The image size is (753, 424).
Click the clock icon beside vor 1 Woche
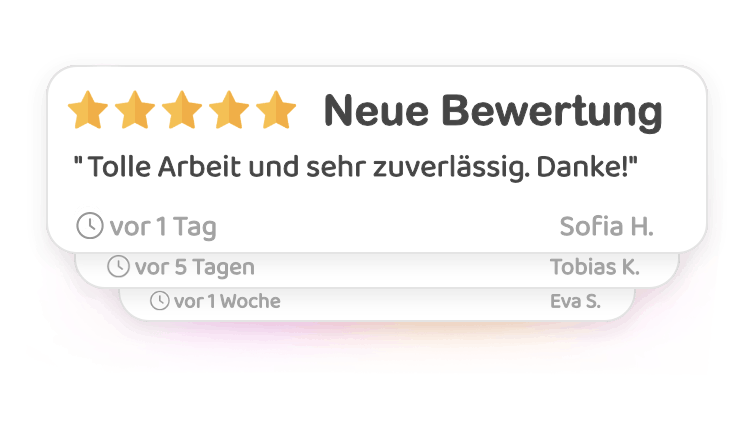pos(160,301)
